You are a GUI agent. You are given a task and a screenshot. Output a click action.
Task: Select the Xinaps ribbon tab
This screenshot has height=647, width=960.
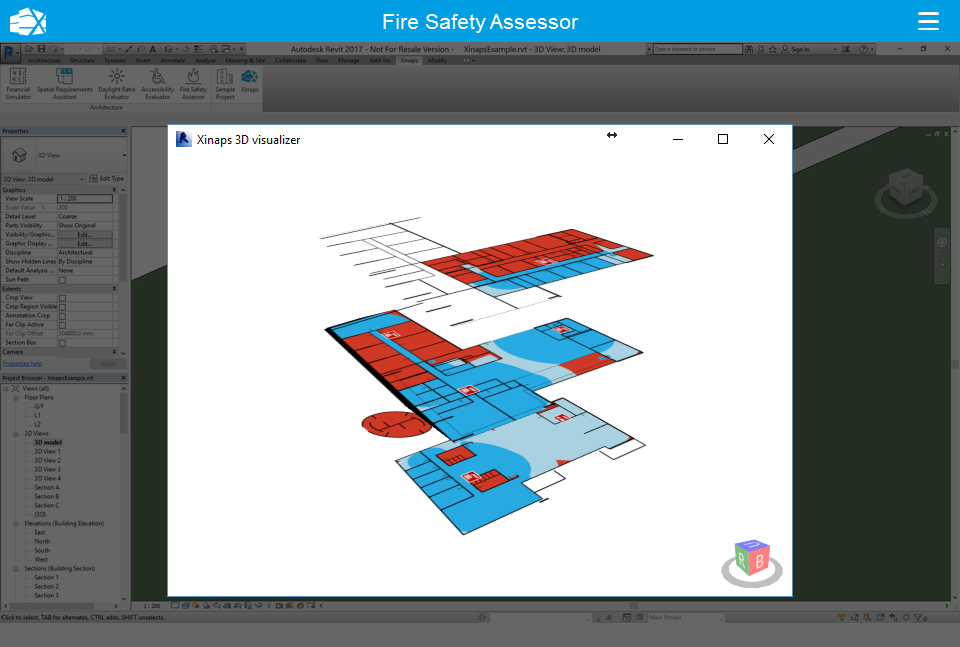point(409,61)
